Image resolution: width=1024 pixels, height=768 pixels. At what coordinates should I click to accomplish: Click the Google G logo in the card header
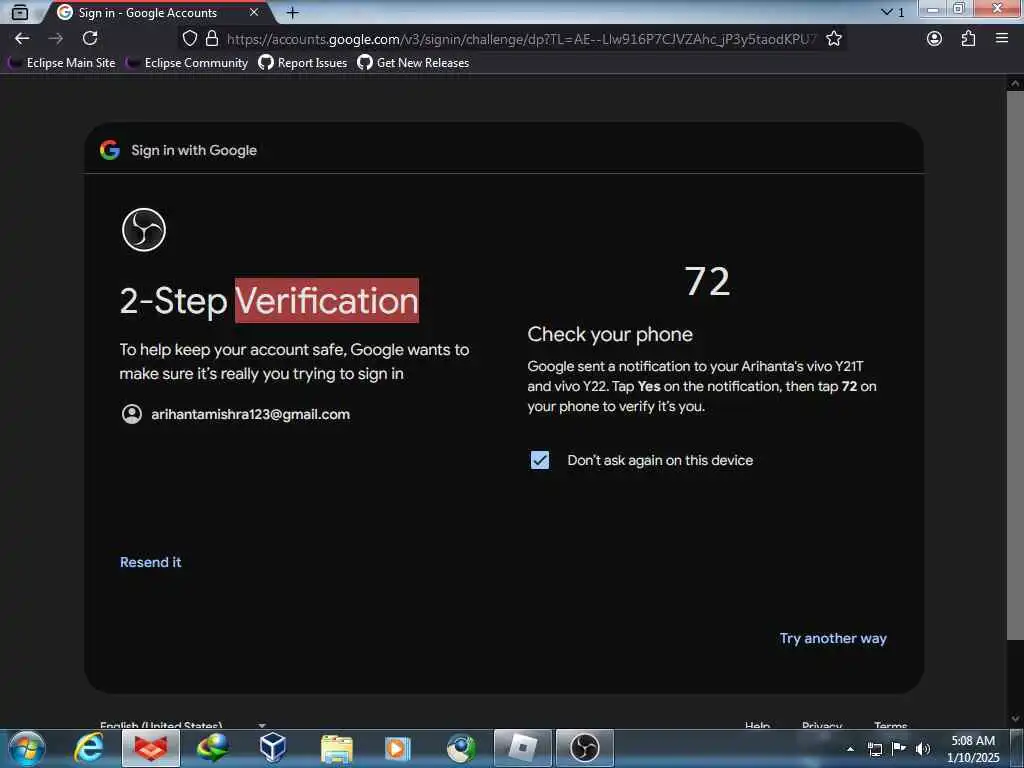(x=110, y=150)
